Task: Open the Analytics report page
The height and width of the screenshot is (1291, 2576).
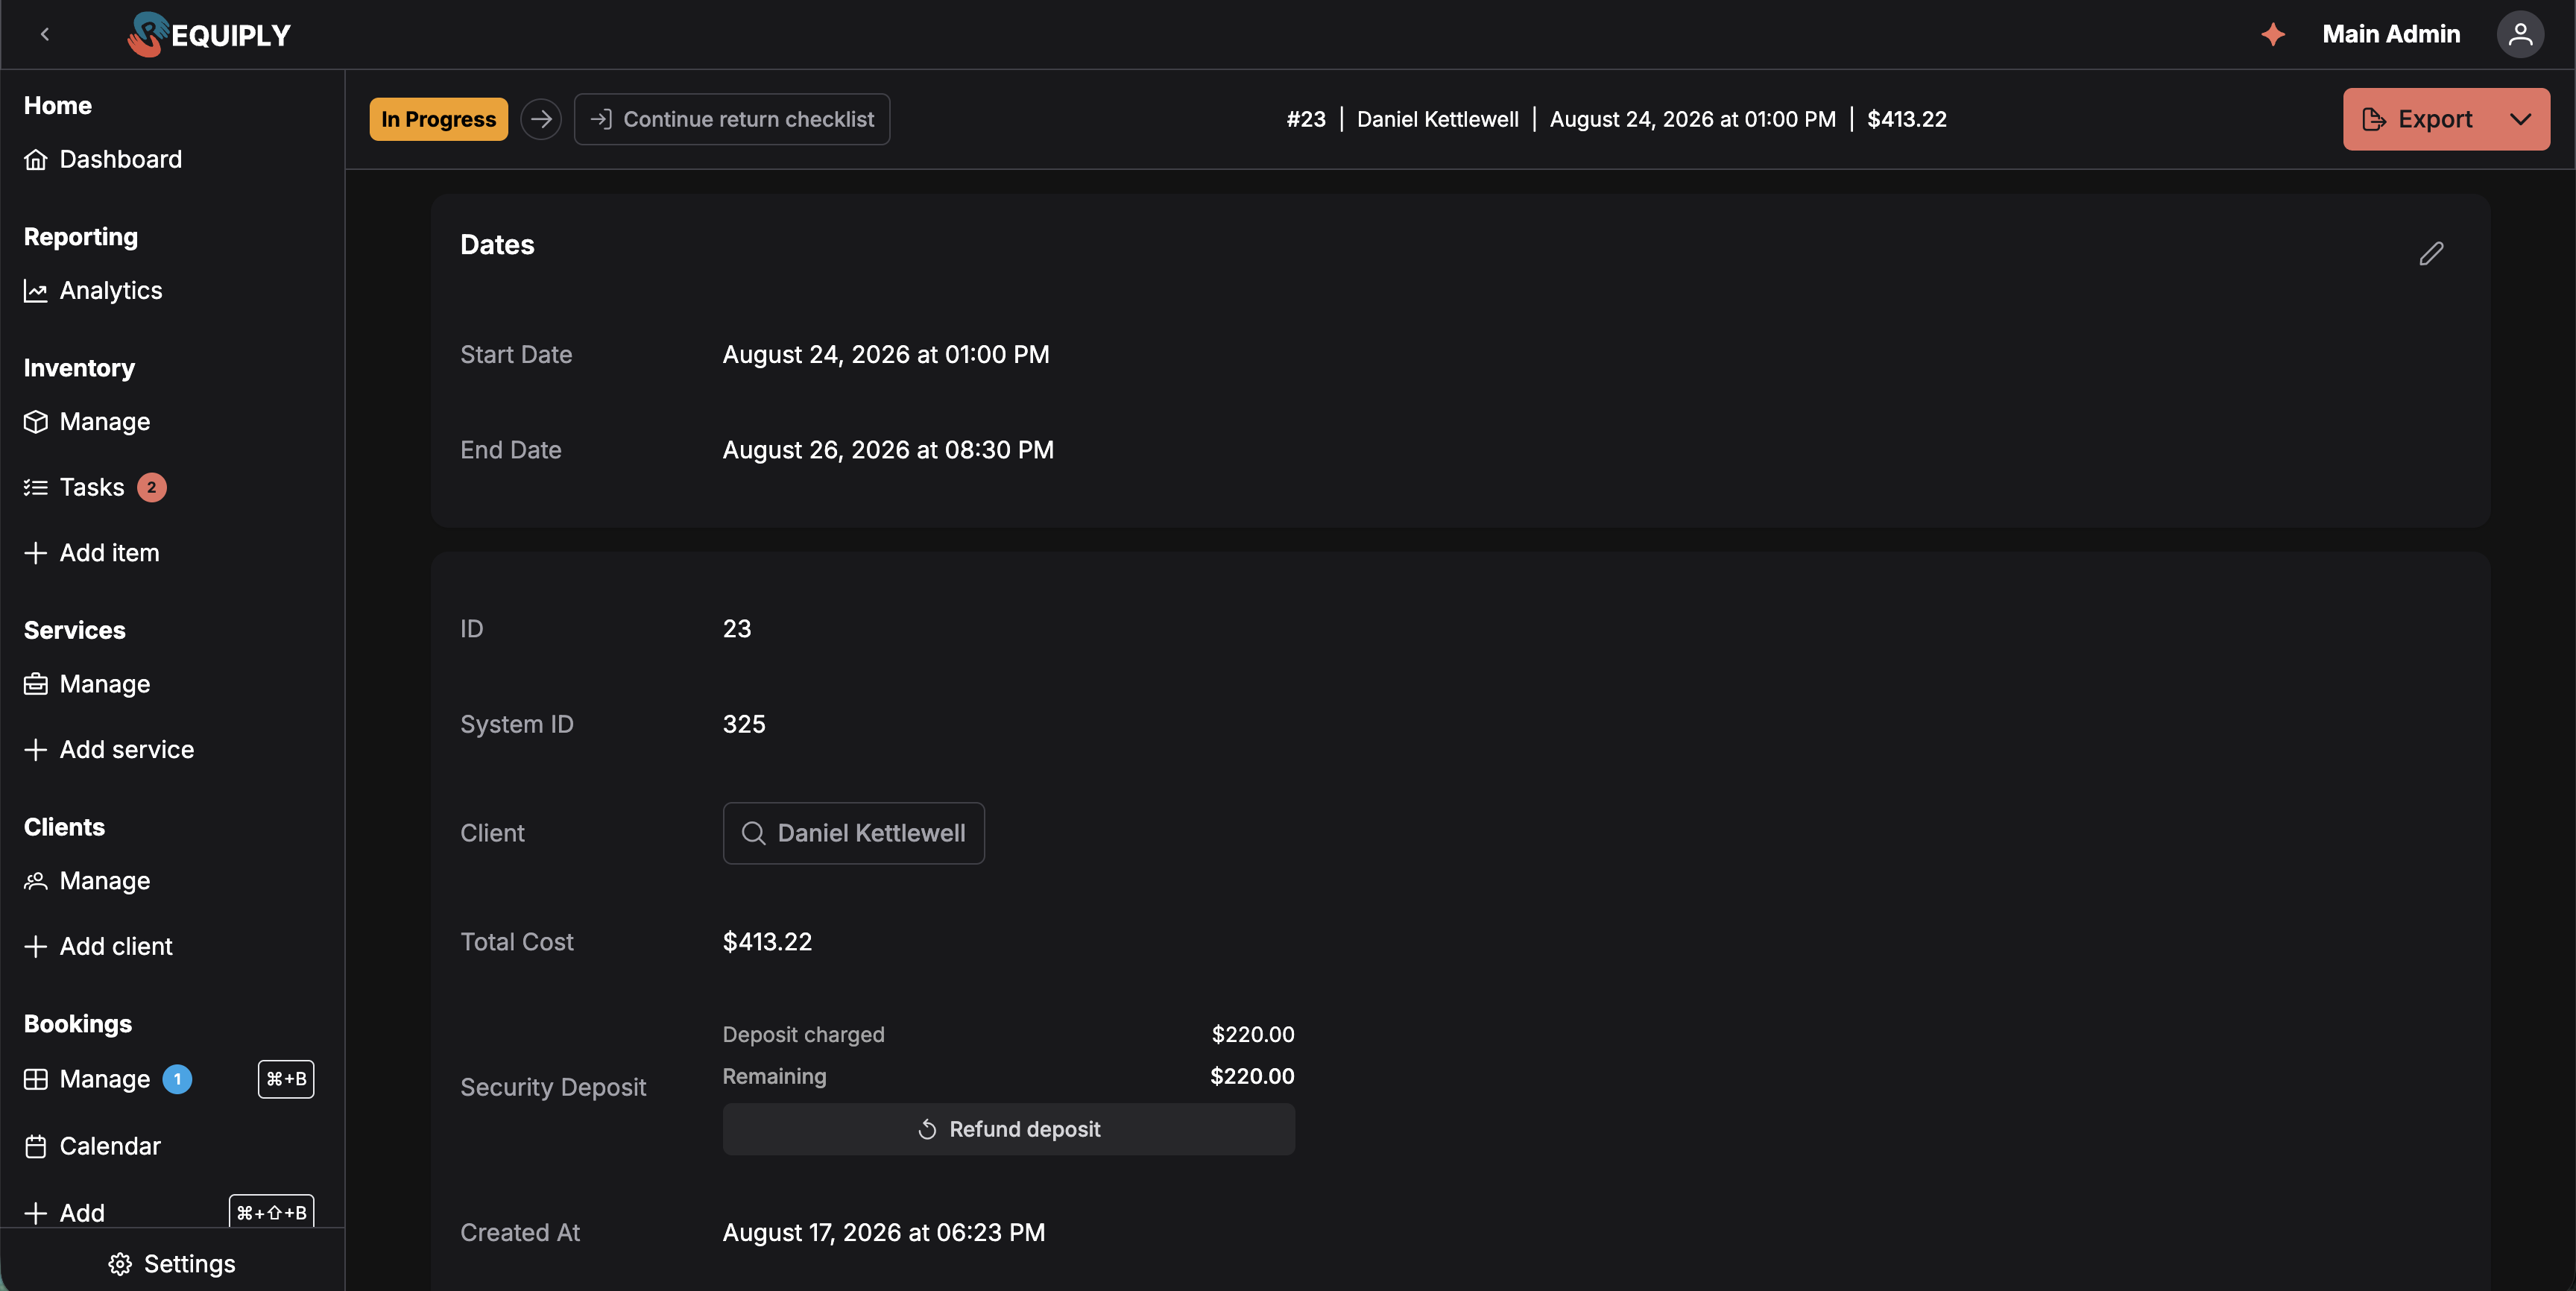Action: point(93,290)
